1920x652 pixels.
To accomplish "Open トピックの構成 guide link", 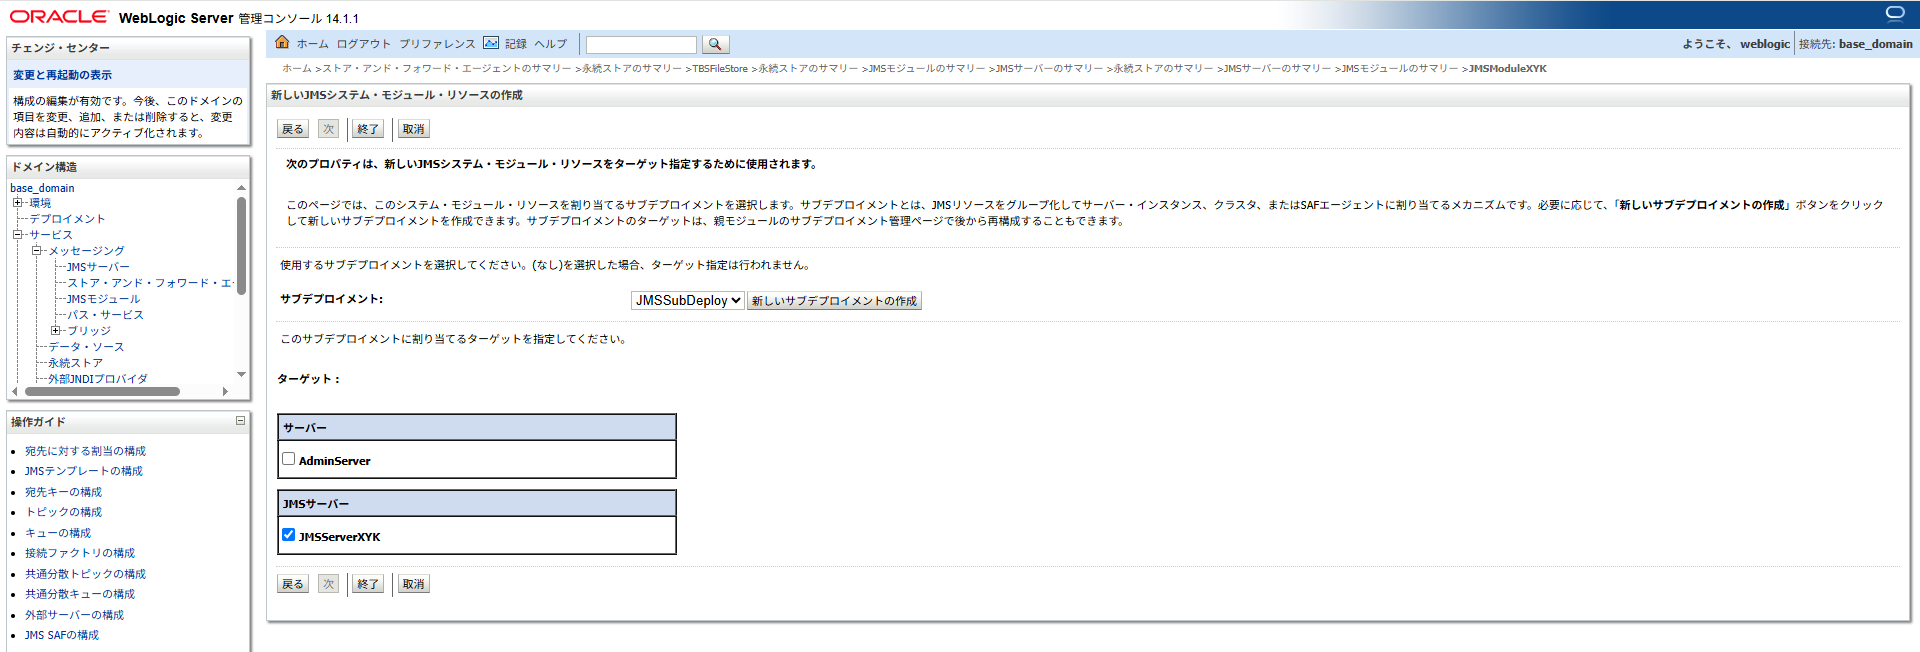I will (63, 512).
